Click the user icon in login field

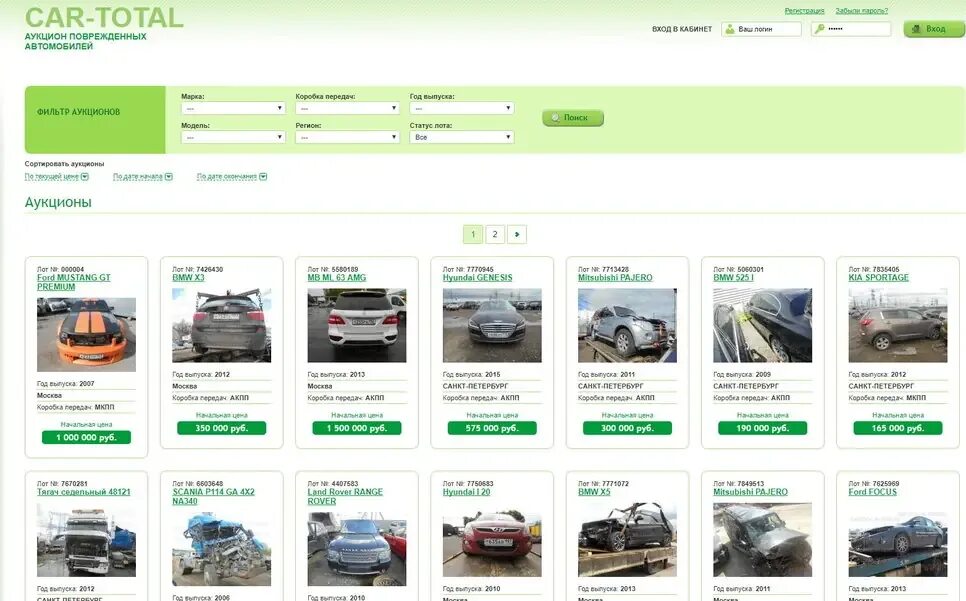pyautogui.click(x=730, y=29)
